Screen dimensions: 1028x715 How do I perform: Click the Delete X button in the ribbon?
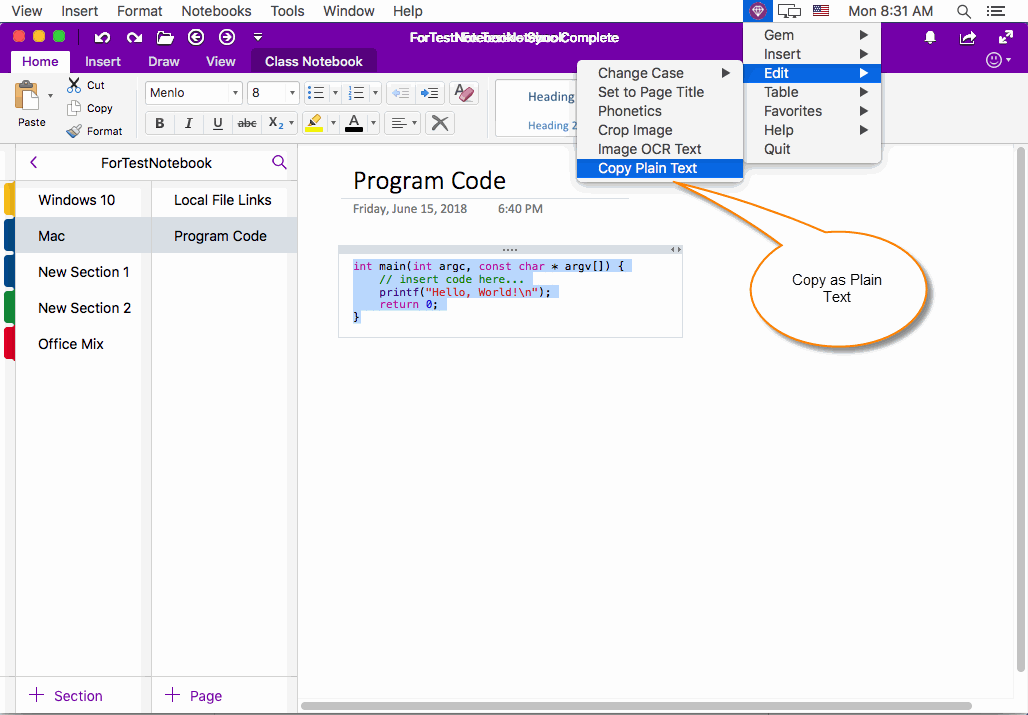(x=440, y=123)
